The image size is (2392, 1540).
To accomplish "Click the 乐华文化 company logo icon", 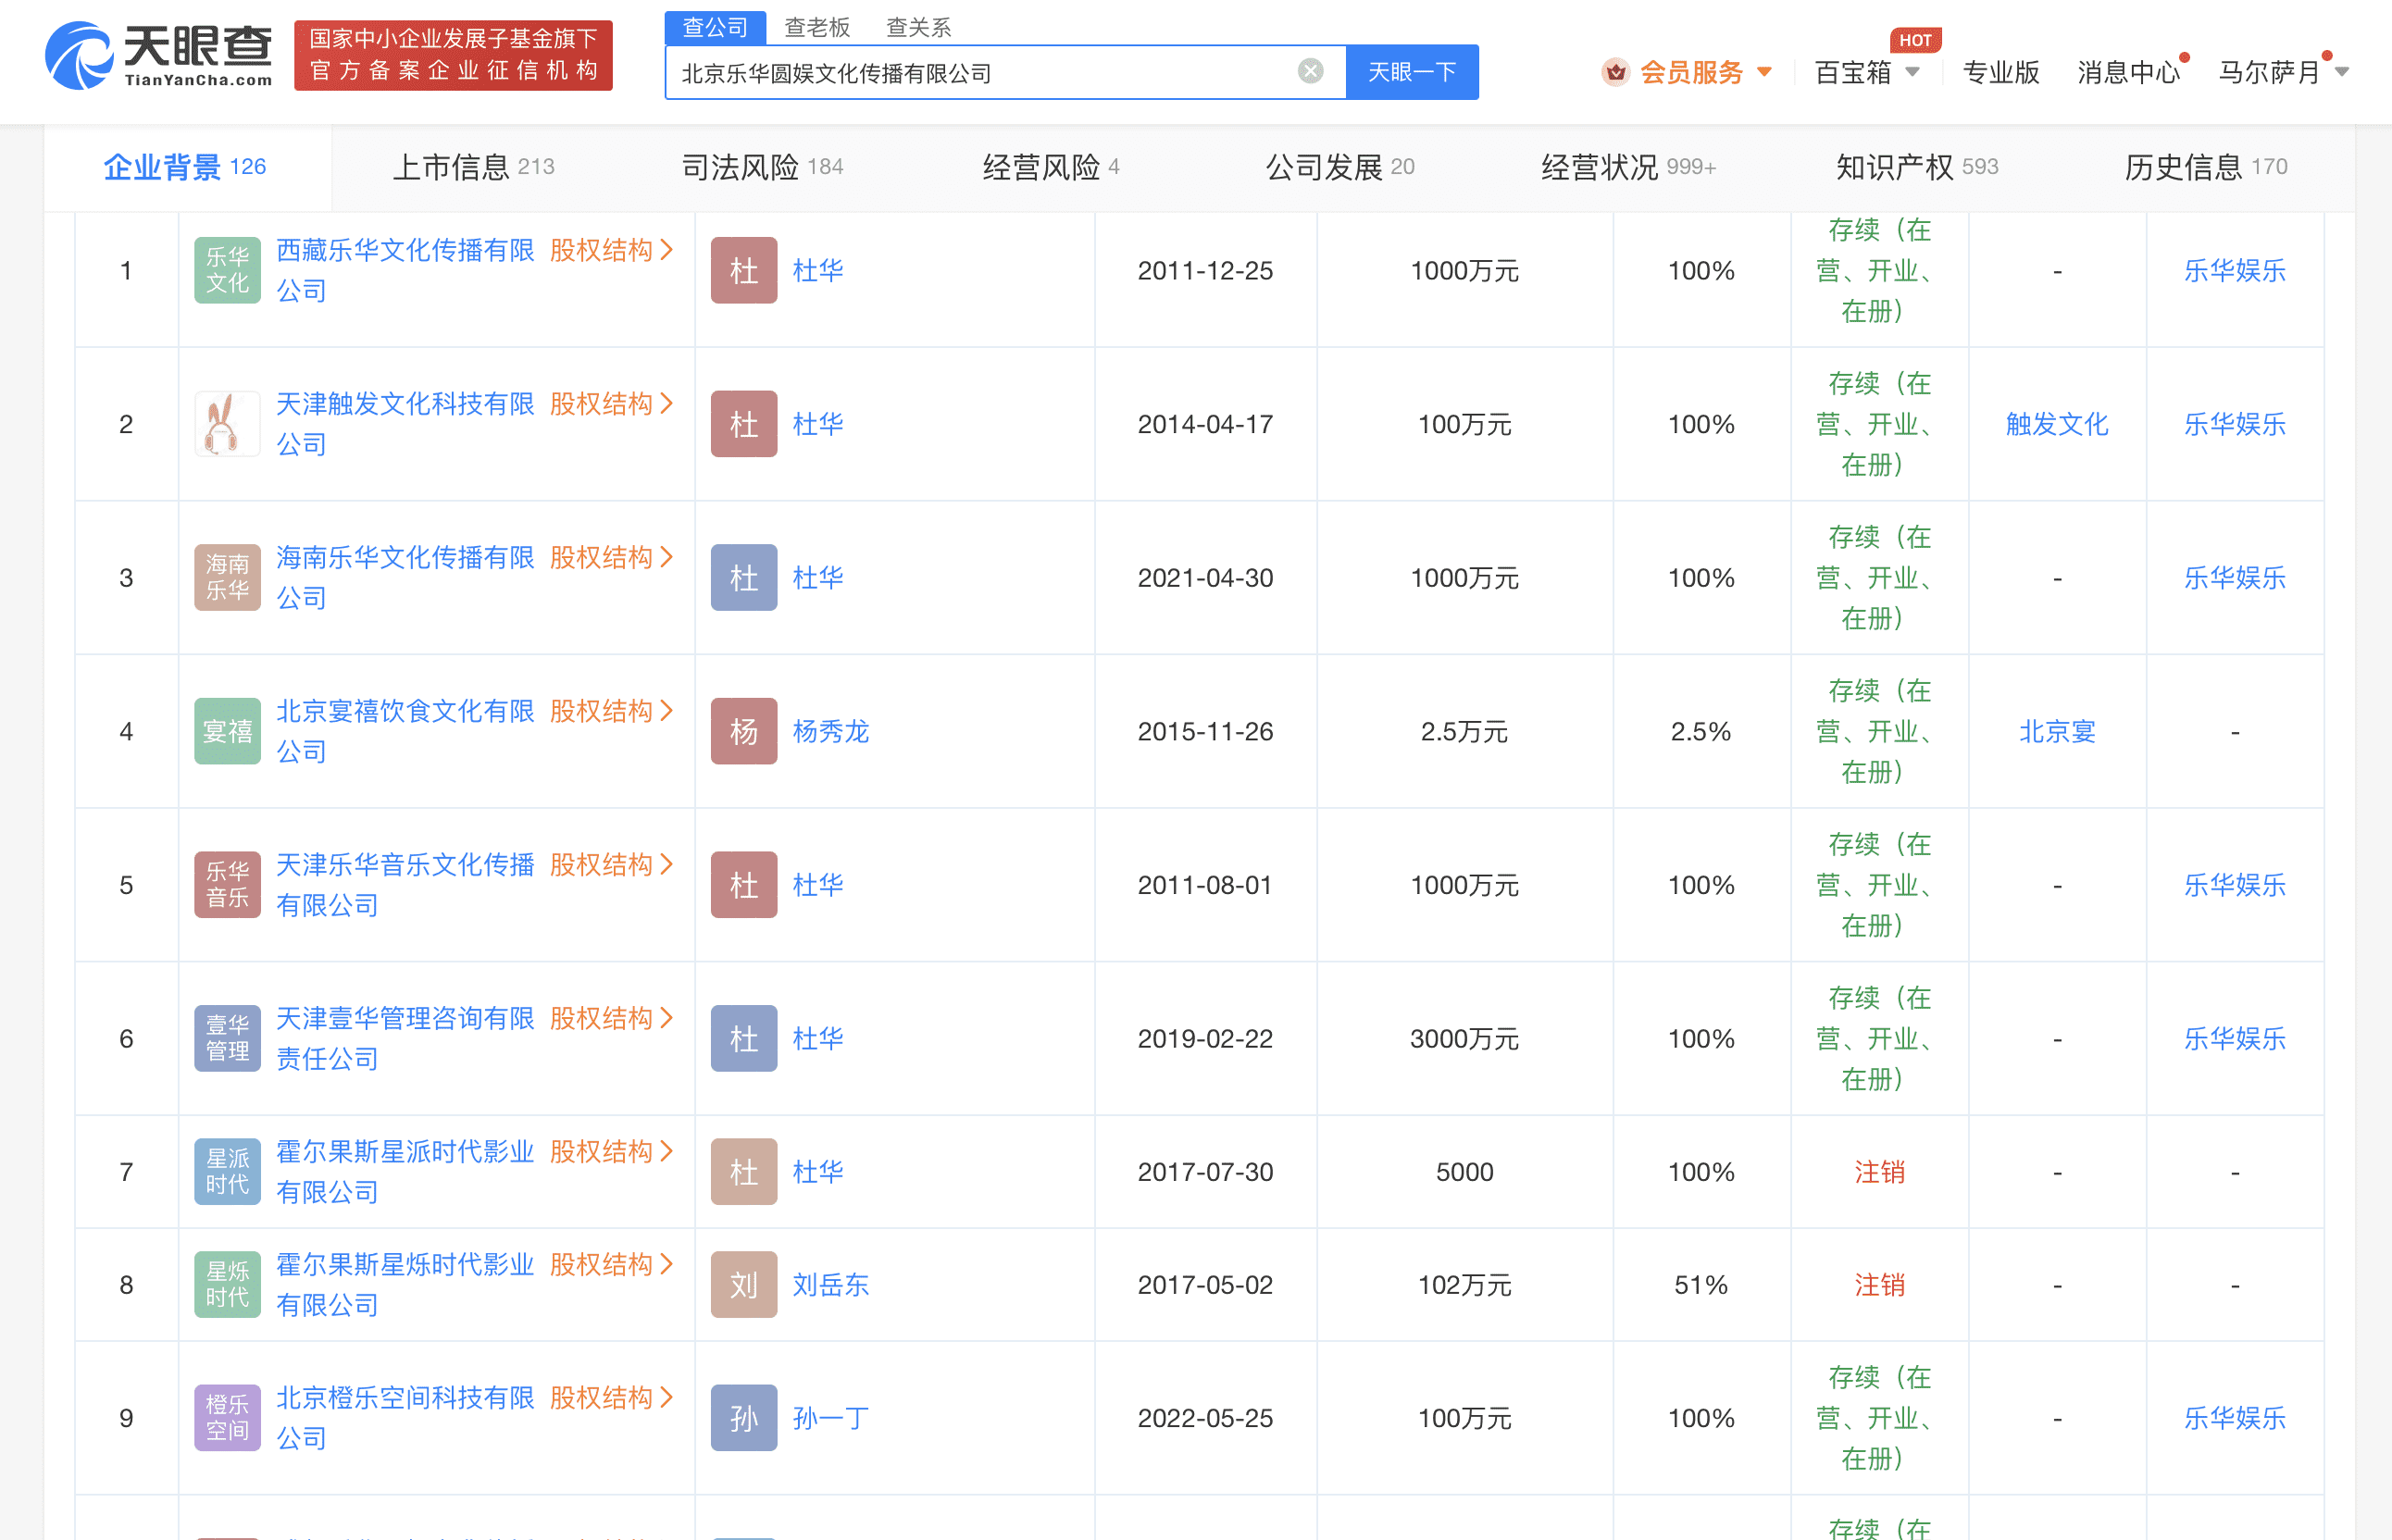I will [x=227, y=270].
